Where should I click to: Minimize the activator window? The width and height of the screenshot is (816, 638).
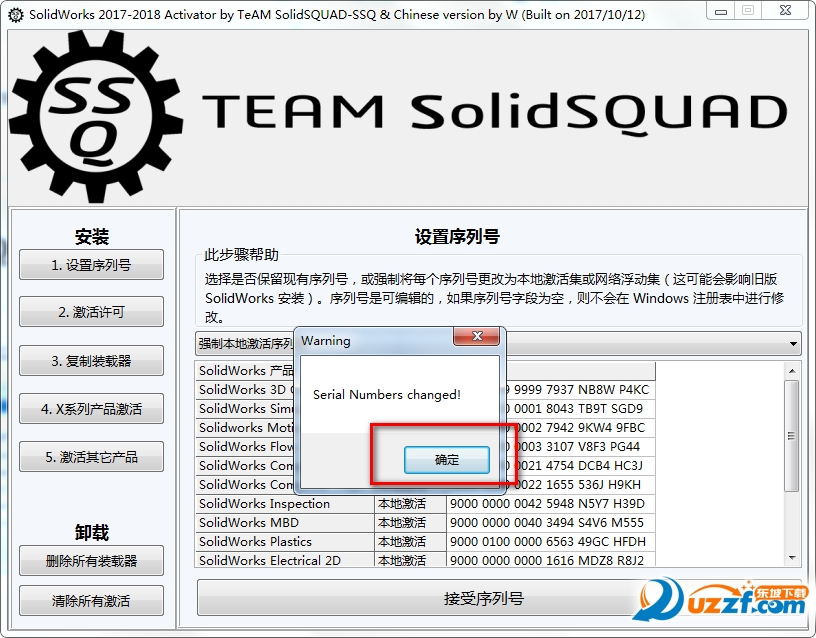721,11
